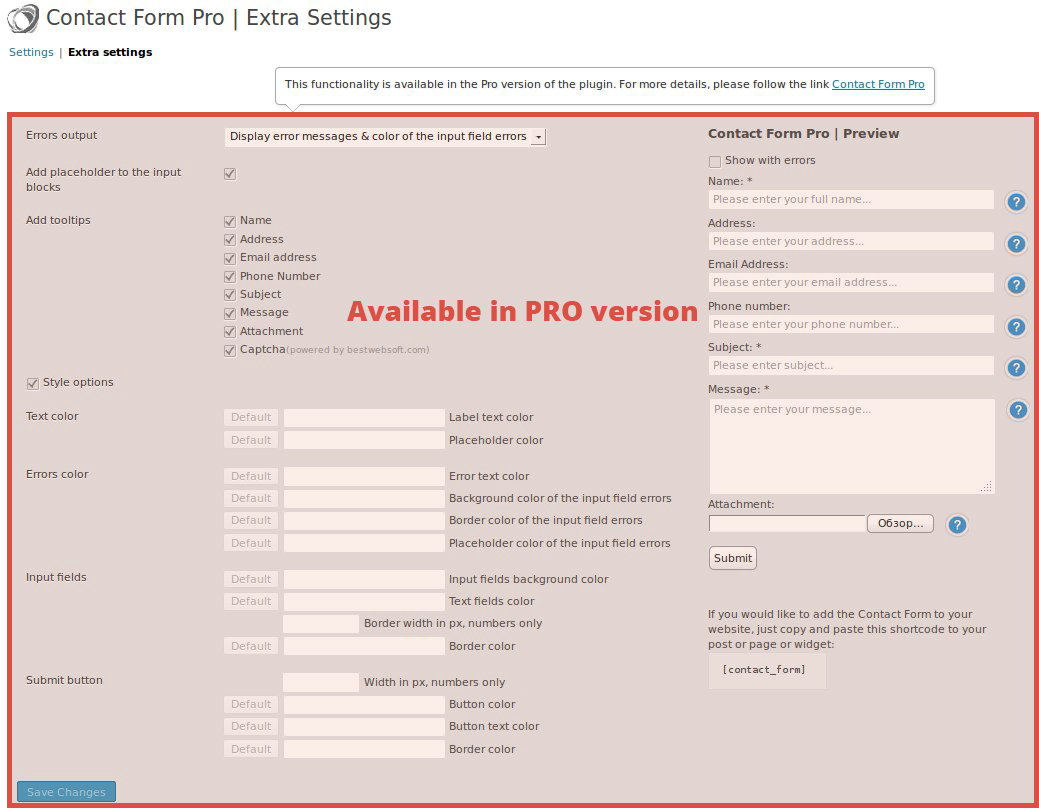Screen dimensions: 1039x808
Task: Set Text fields color field
Action: click(364, 601)
